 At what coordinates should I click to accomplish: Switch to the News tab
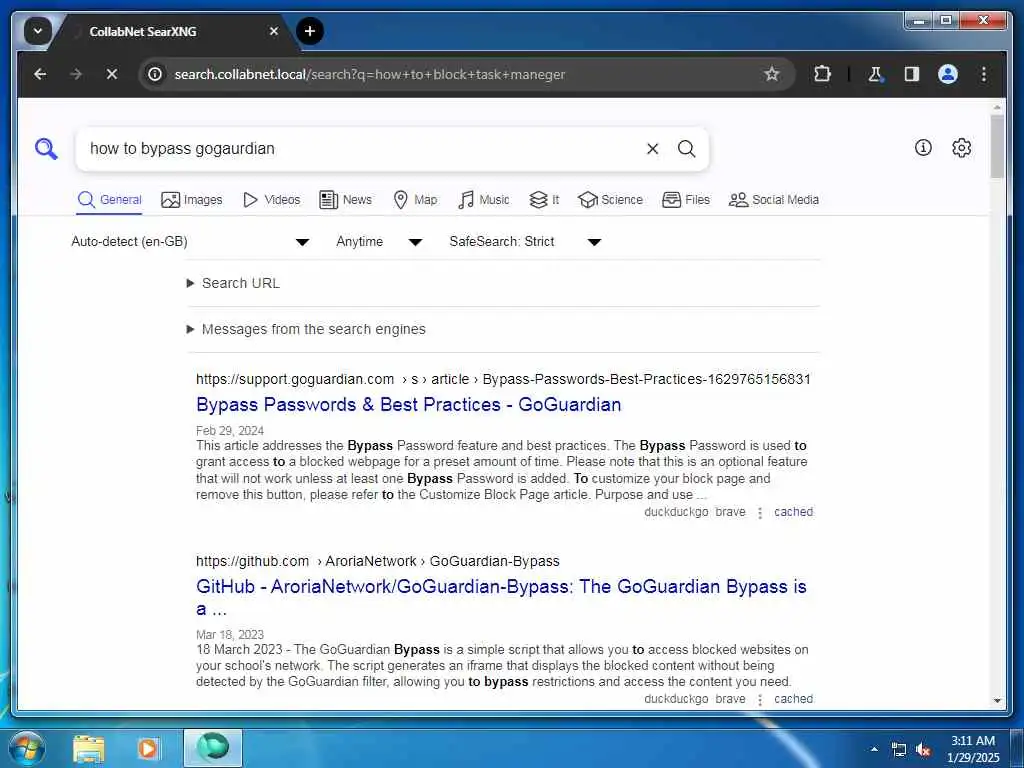coord(345,200)
